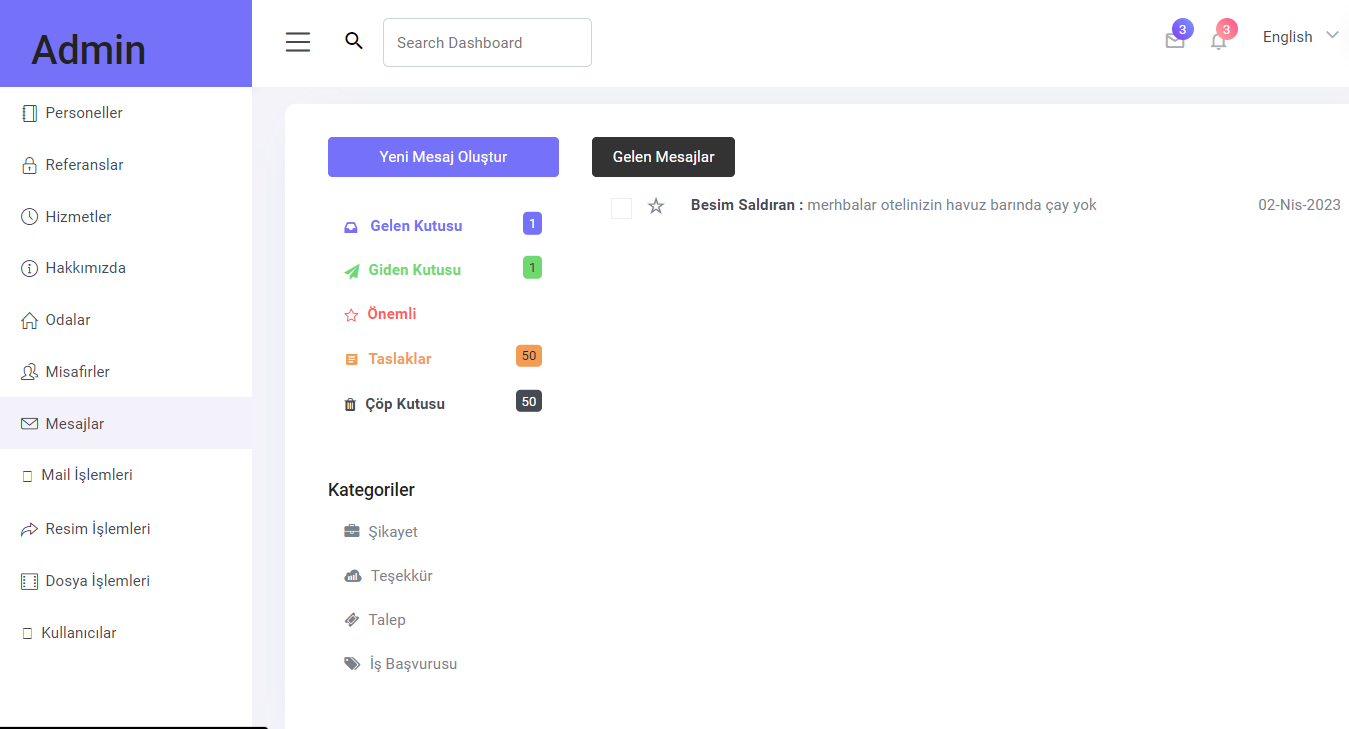Viewport: 1349px width, 729px height.
Task: Tick the checkbox beside Besim Saldıran's message
Action: click(621, 207)
